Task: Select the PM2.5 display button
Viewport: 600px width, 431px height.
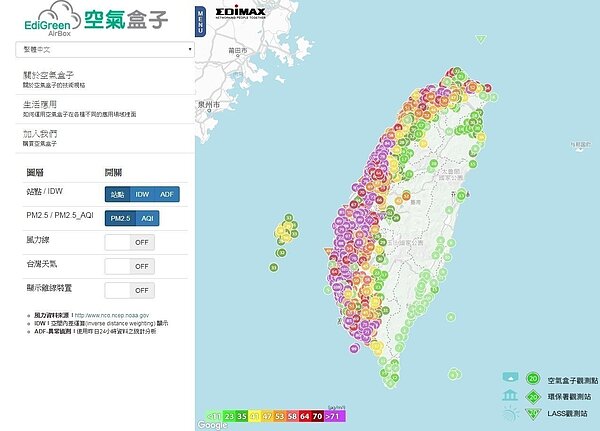Action: click(121, 218)
